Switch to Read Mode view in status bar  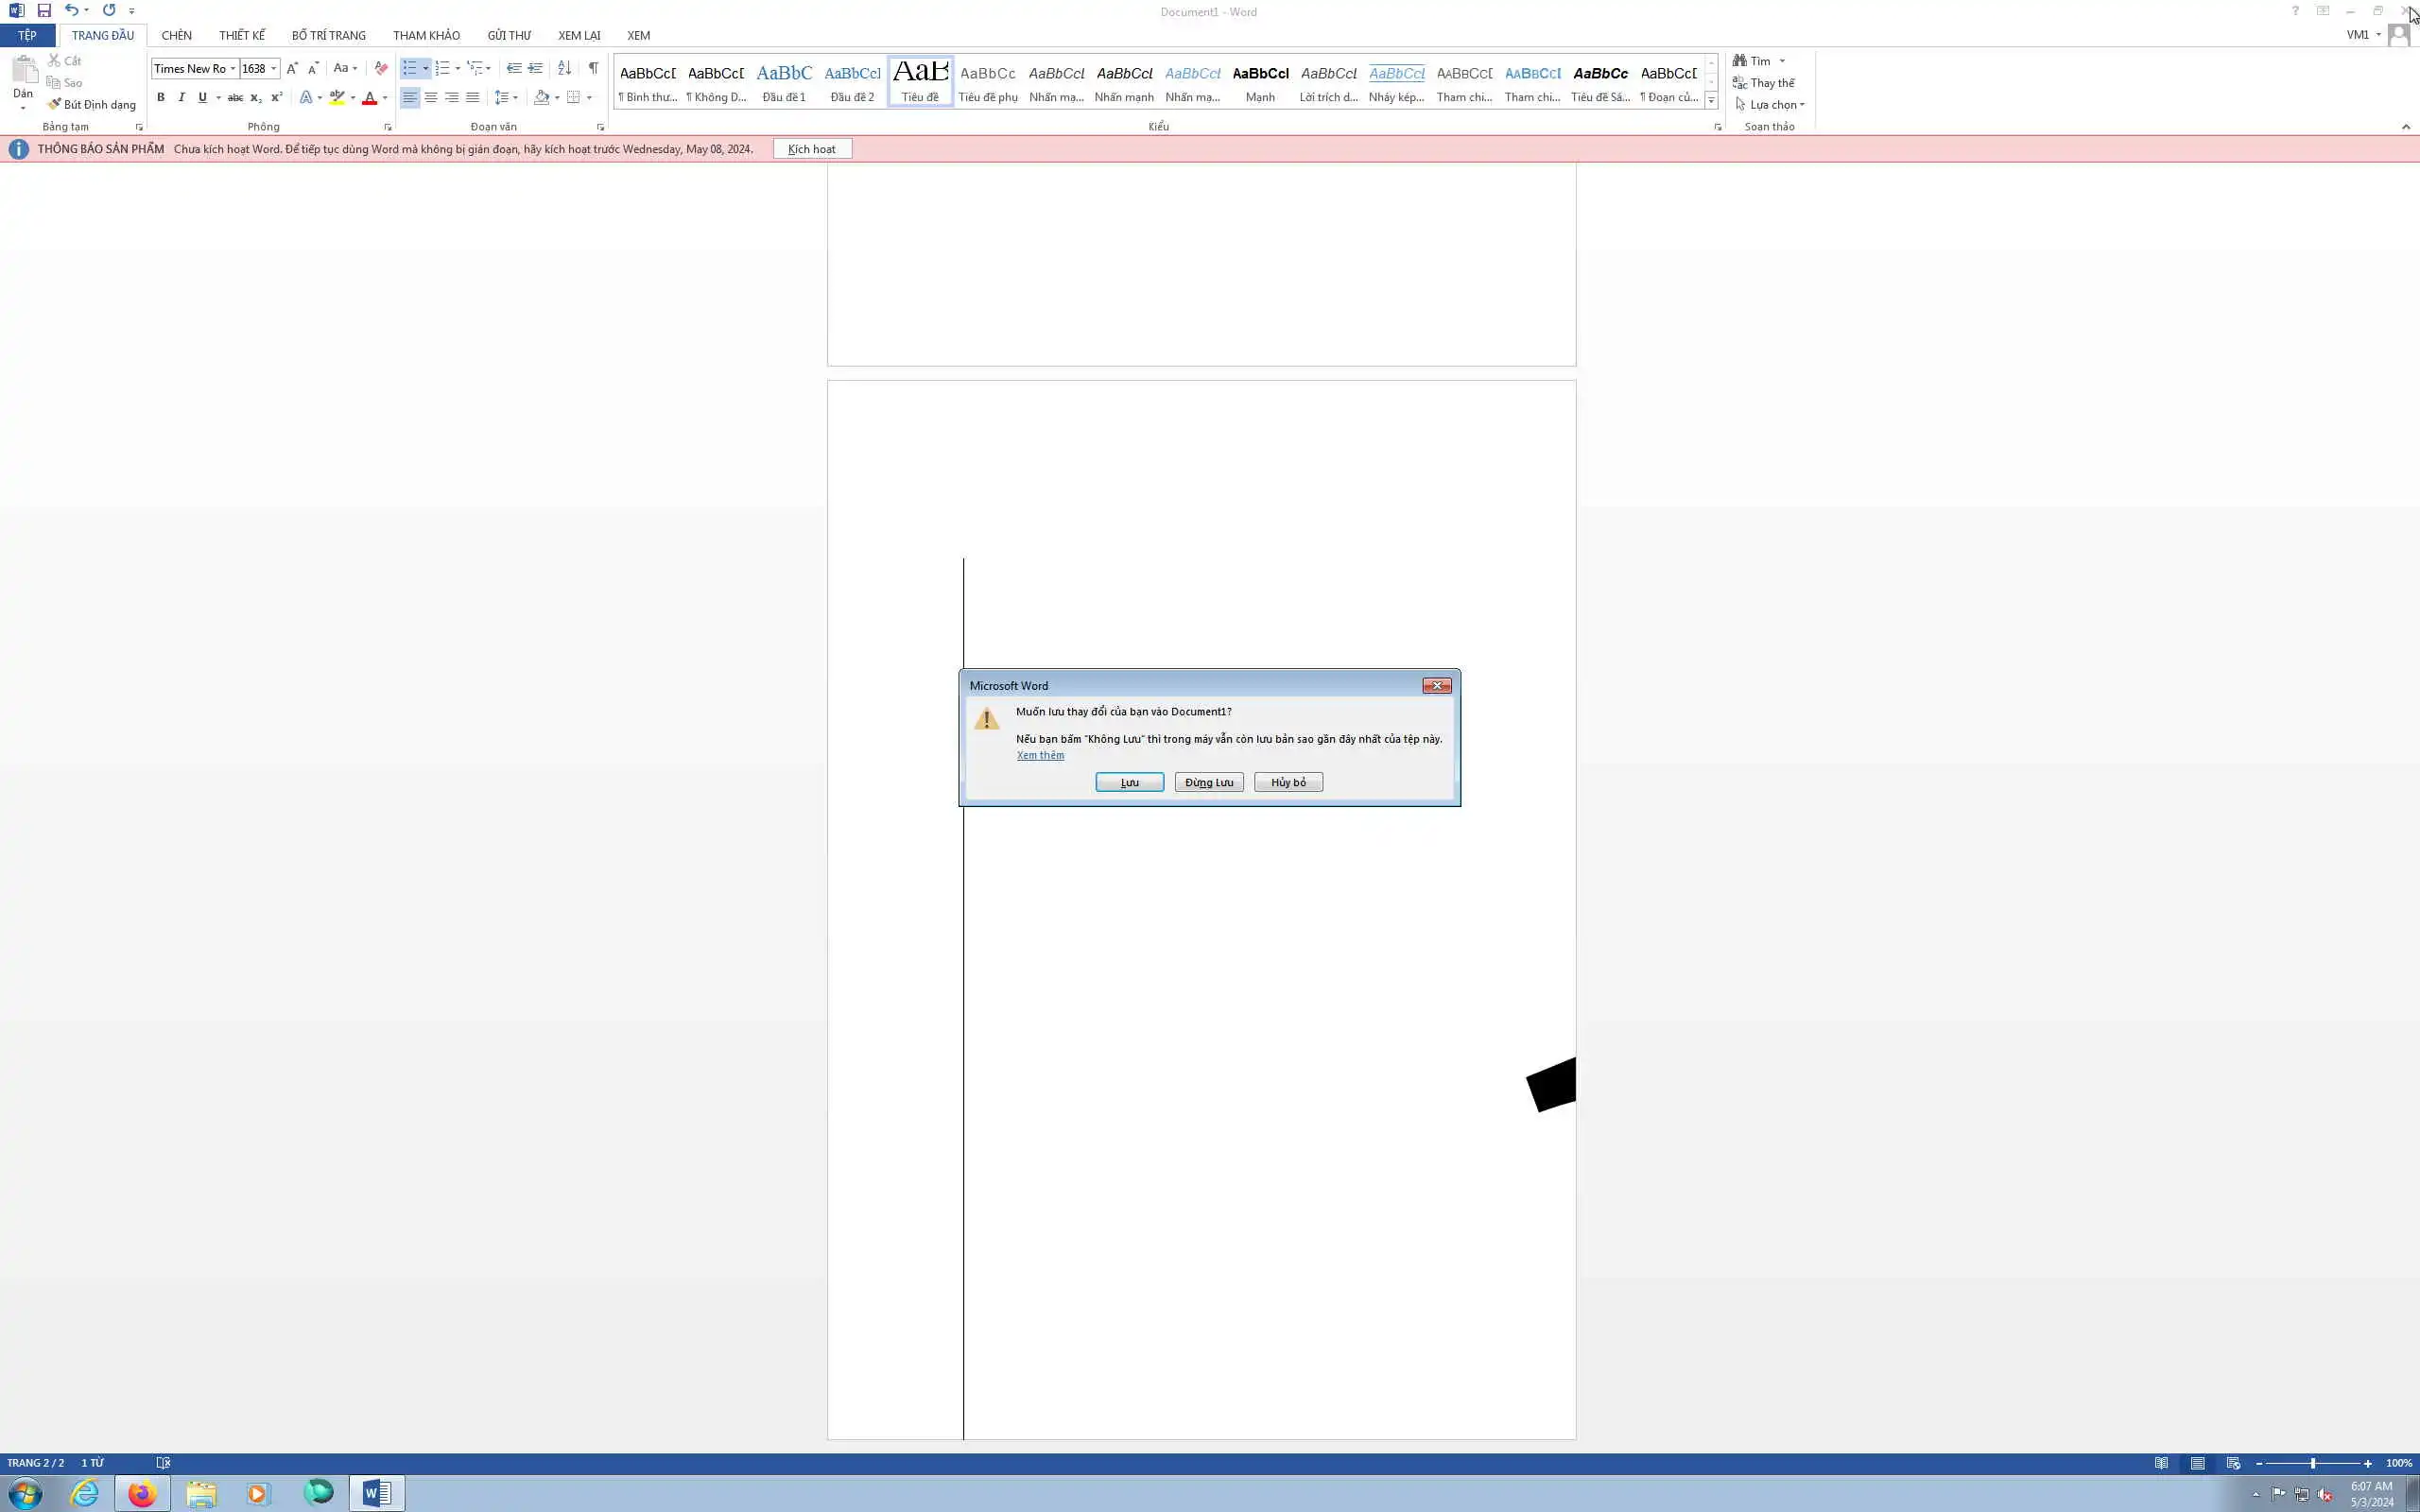(2161, 1463)
